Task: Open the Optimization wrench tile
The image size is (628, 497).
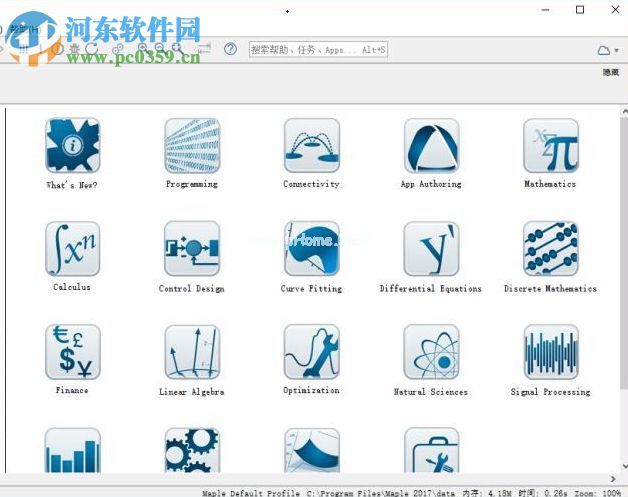Action: 312,352
